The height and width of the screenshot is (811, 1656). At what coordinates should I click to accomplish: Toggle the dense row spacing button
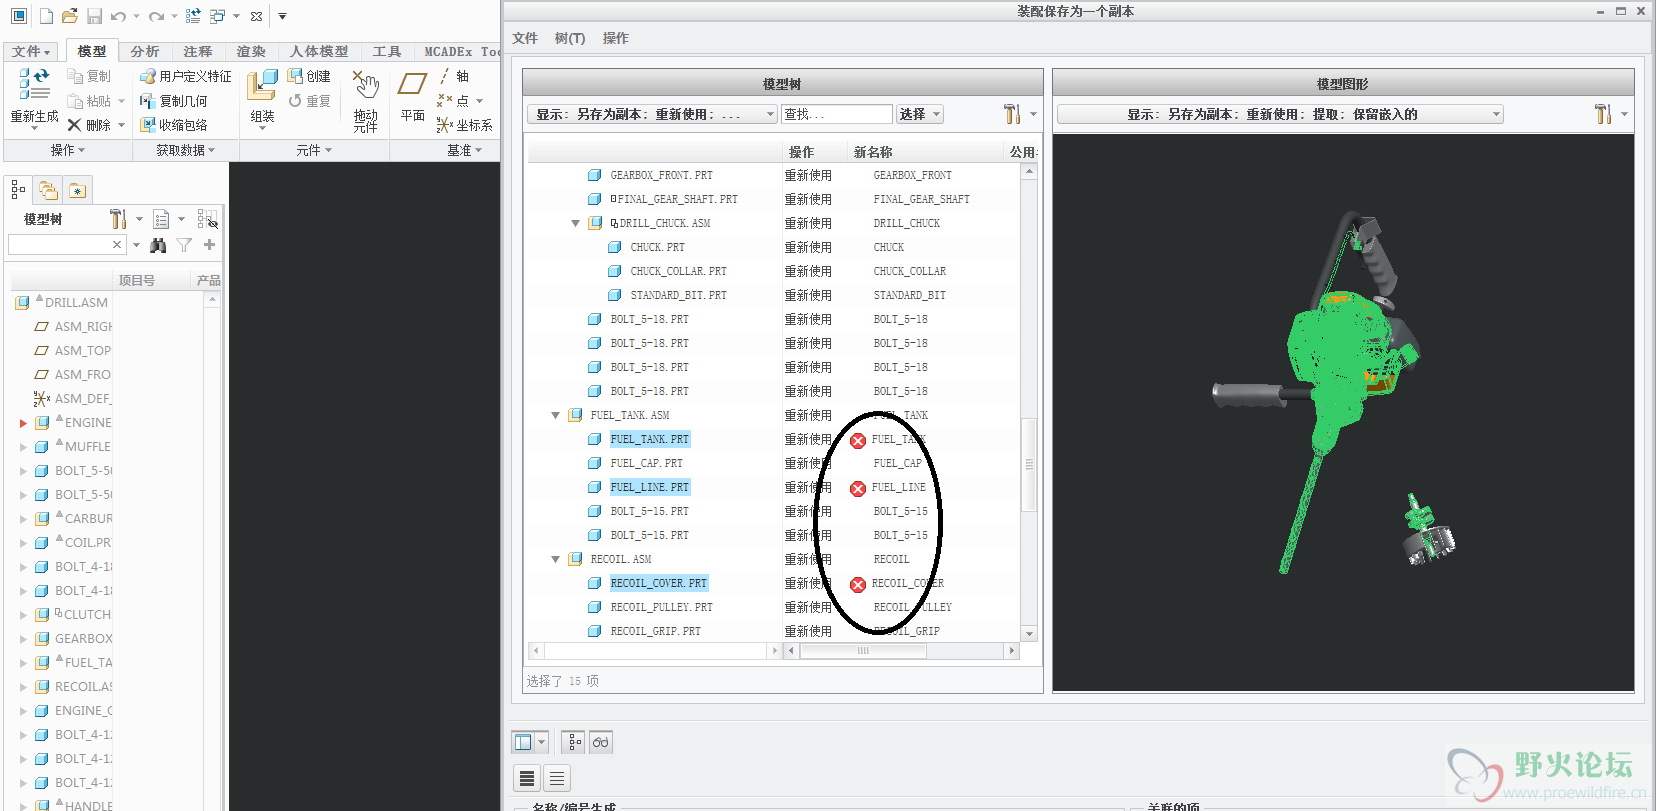527,778
